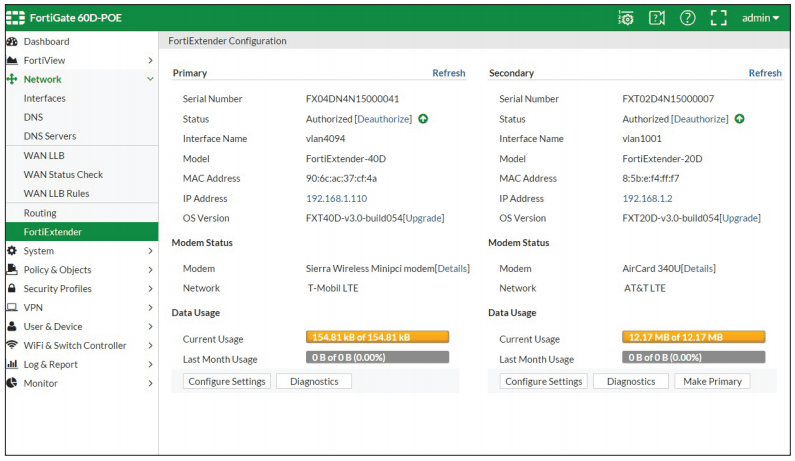Open the admin user dropdown
The image size is (795, 461).
[x=760, y=18]
